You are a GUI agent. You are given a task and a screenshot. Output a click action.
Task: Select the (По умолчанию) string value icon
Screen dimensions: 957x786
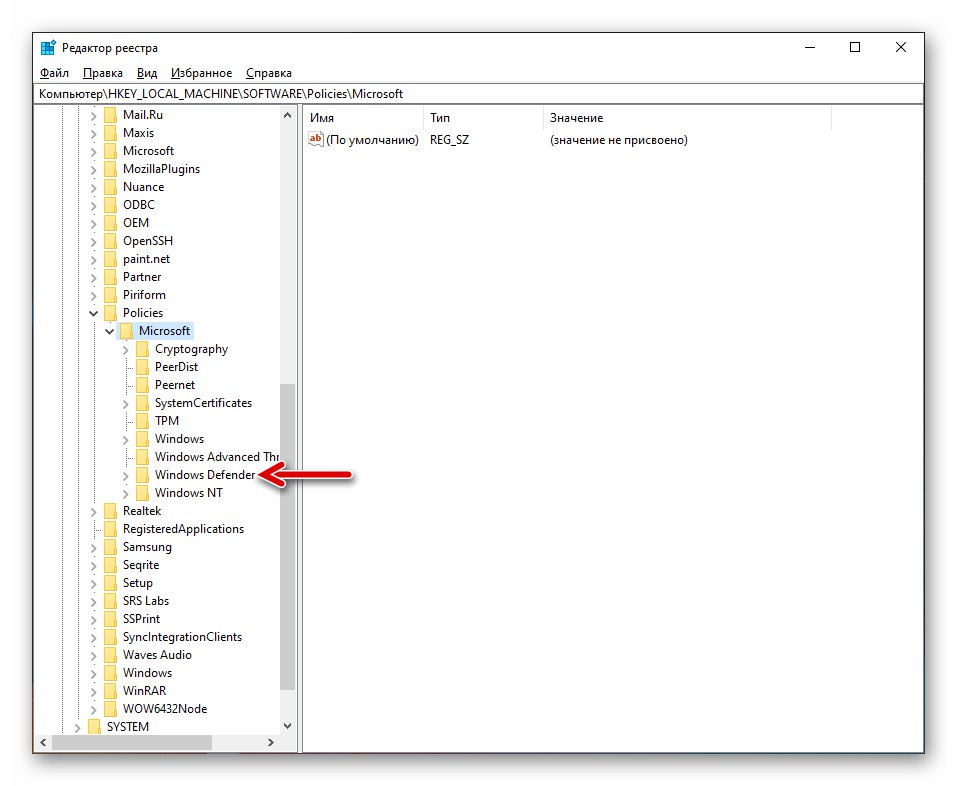point(316,140)
